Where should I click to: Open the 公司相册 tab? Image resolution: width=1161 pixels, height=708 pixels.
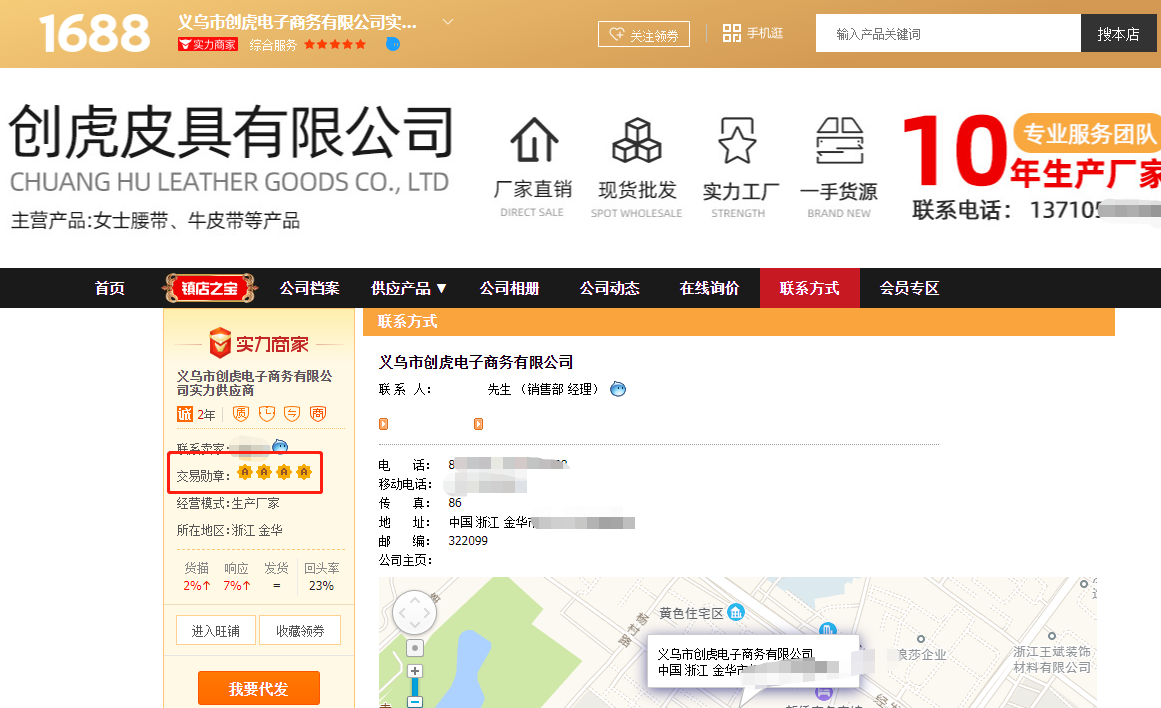(x=509, y=288)
